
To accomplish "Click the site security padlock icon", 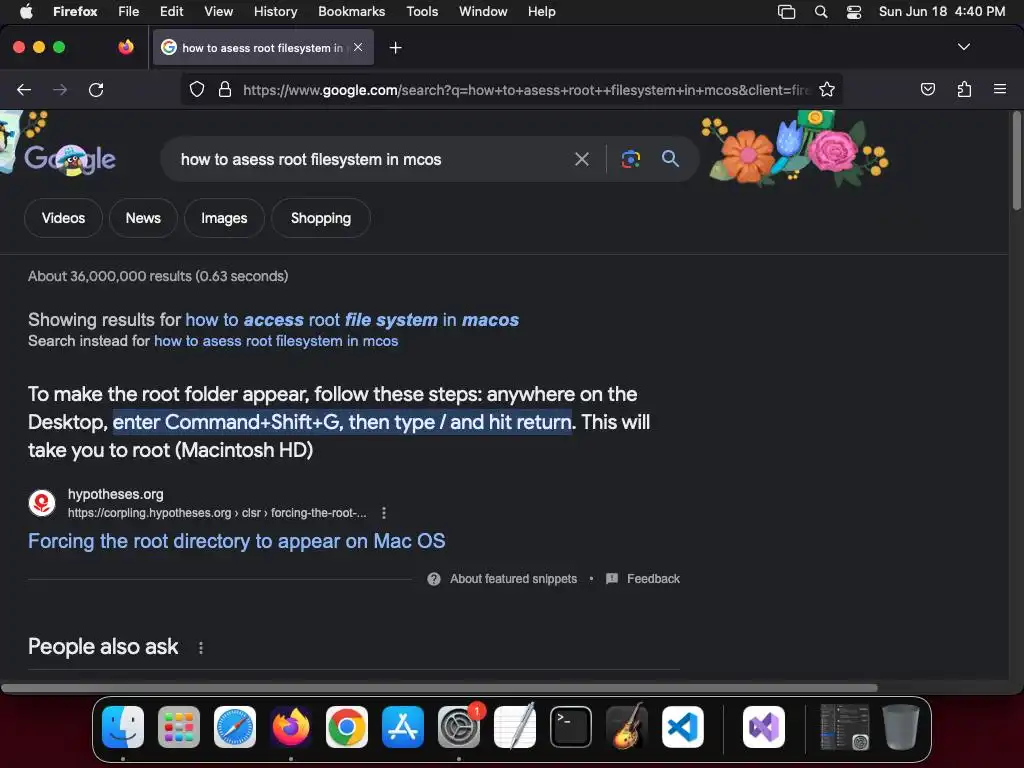I will 225,89.
